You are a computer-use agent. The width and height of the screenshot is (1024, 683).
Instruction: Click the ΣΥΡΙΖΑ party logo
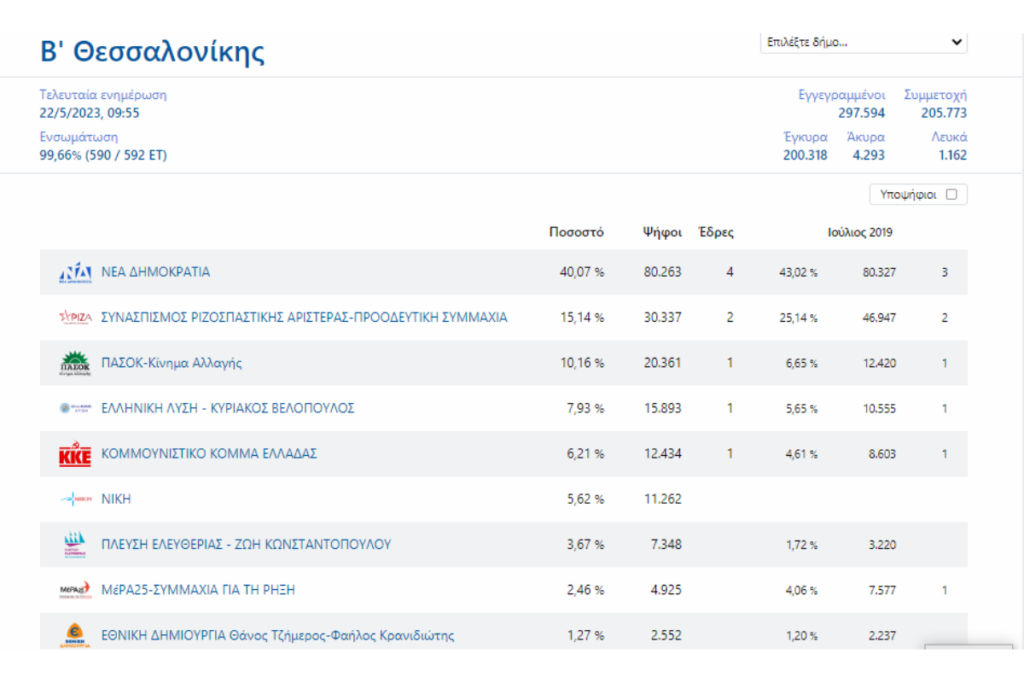click(75, 318)
